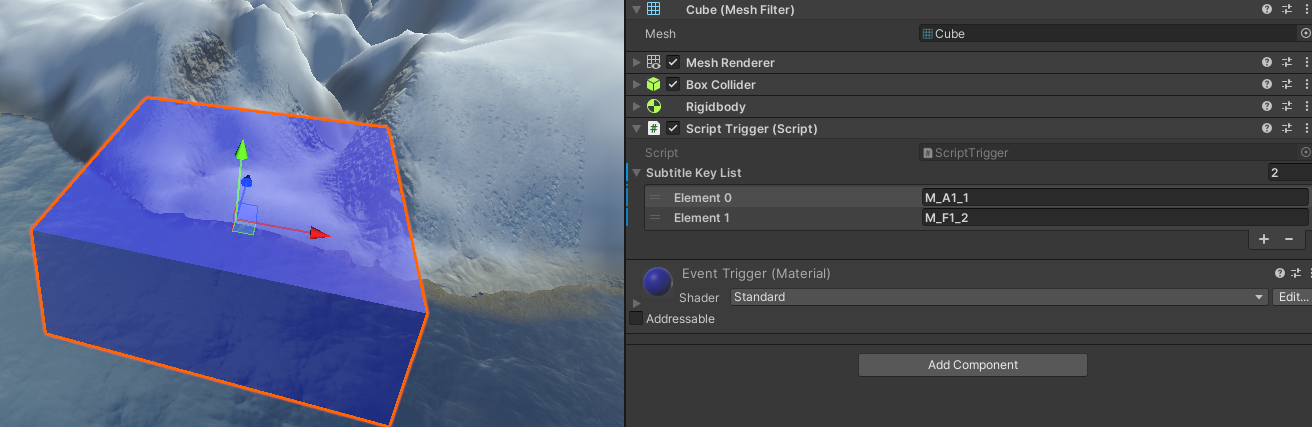The image size is (1312, 427).
Task: Click the green Box Collider component icon
Action: 653,84
